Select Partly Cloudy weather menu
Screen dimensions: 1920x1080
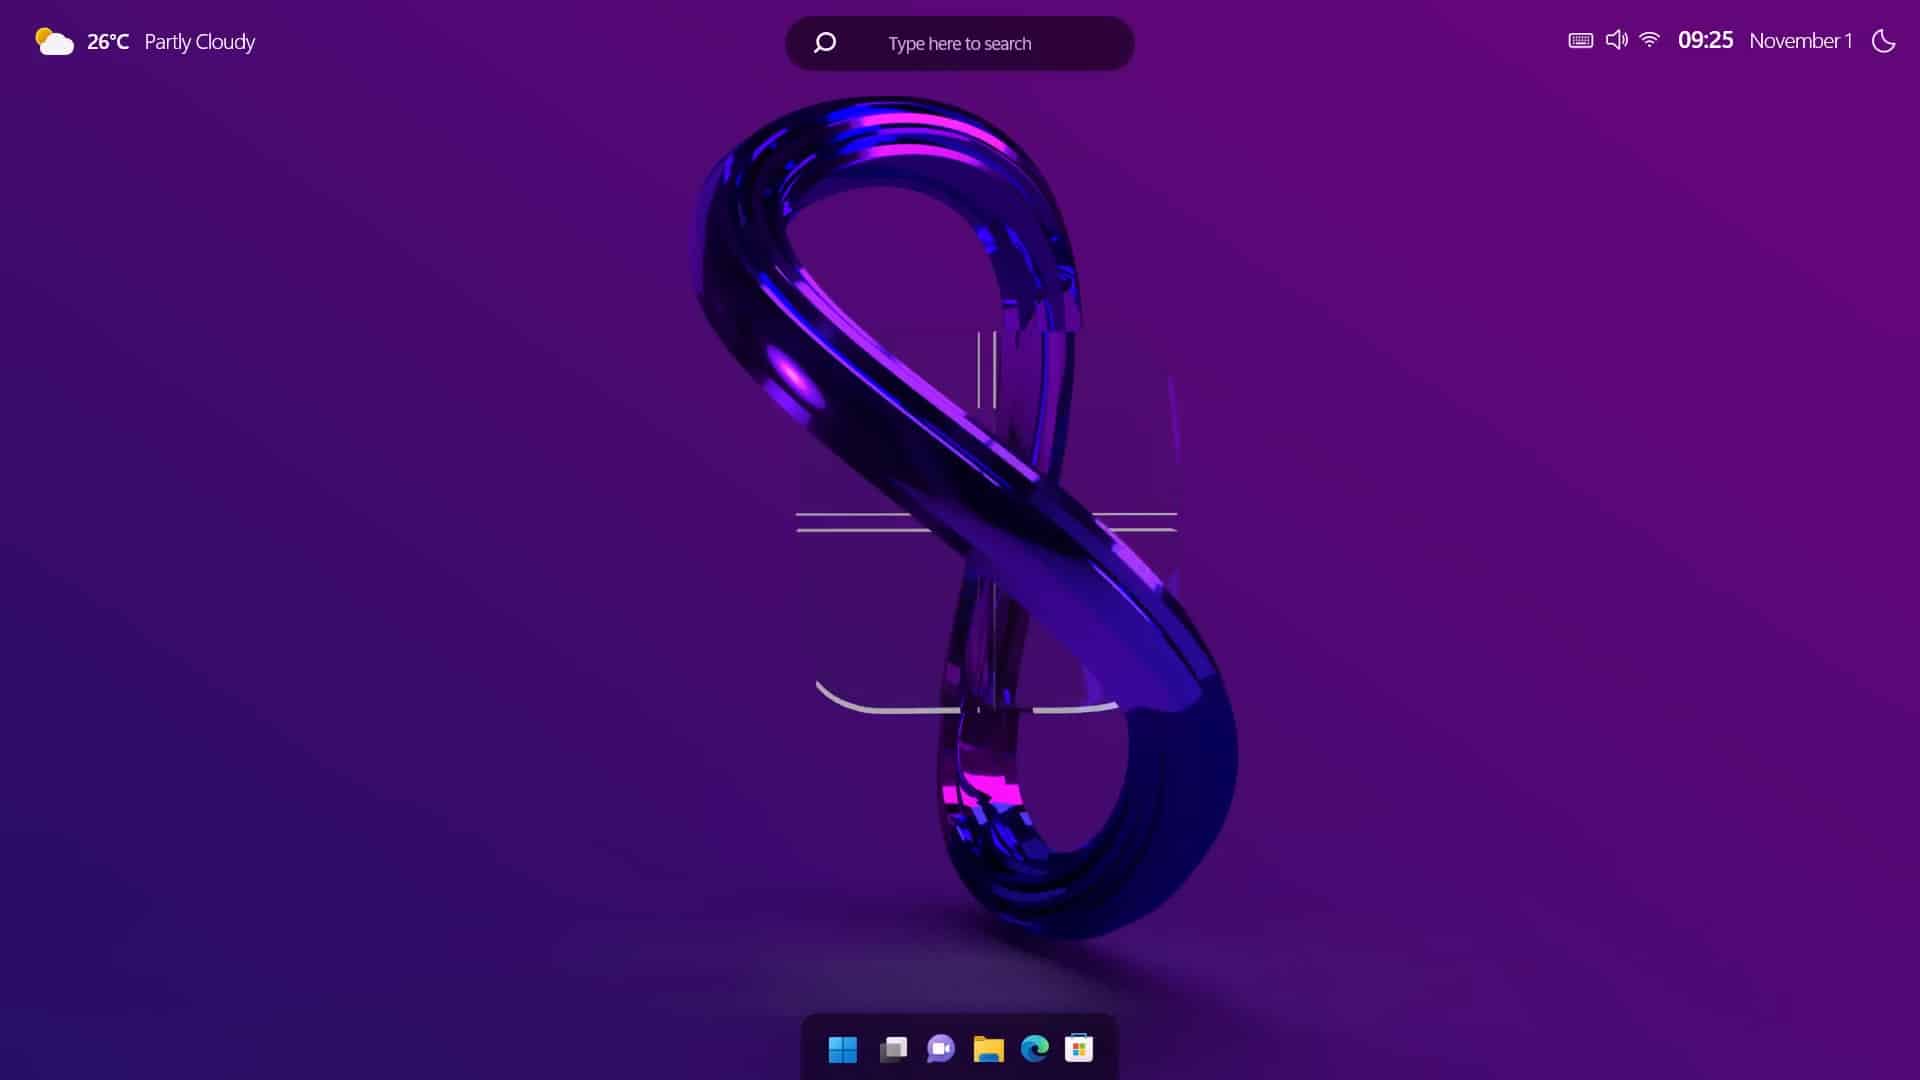pos(146,41)
